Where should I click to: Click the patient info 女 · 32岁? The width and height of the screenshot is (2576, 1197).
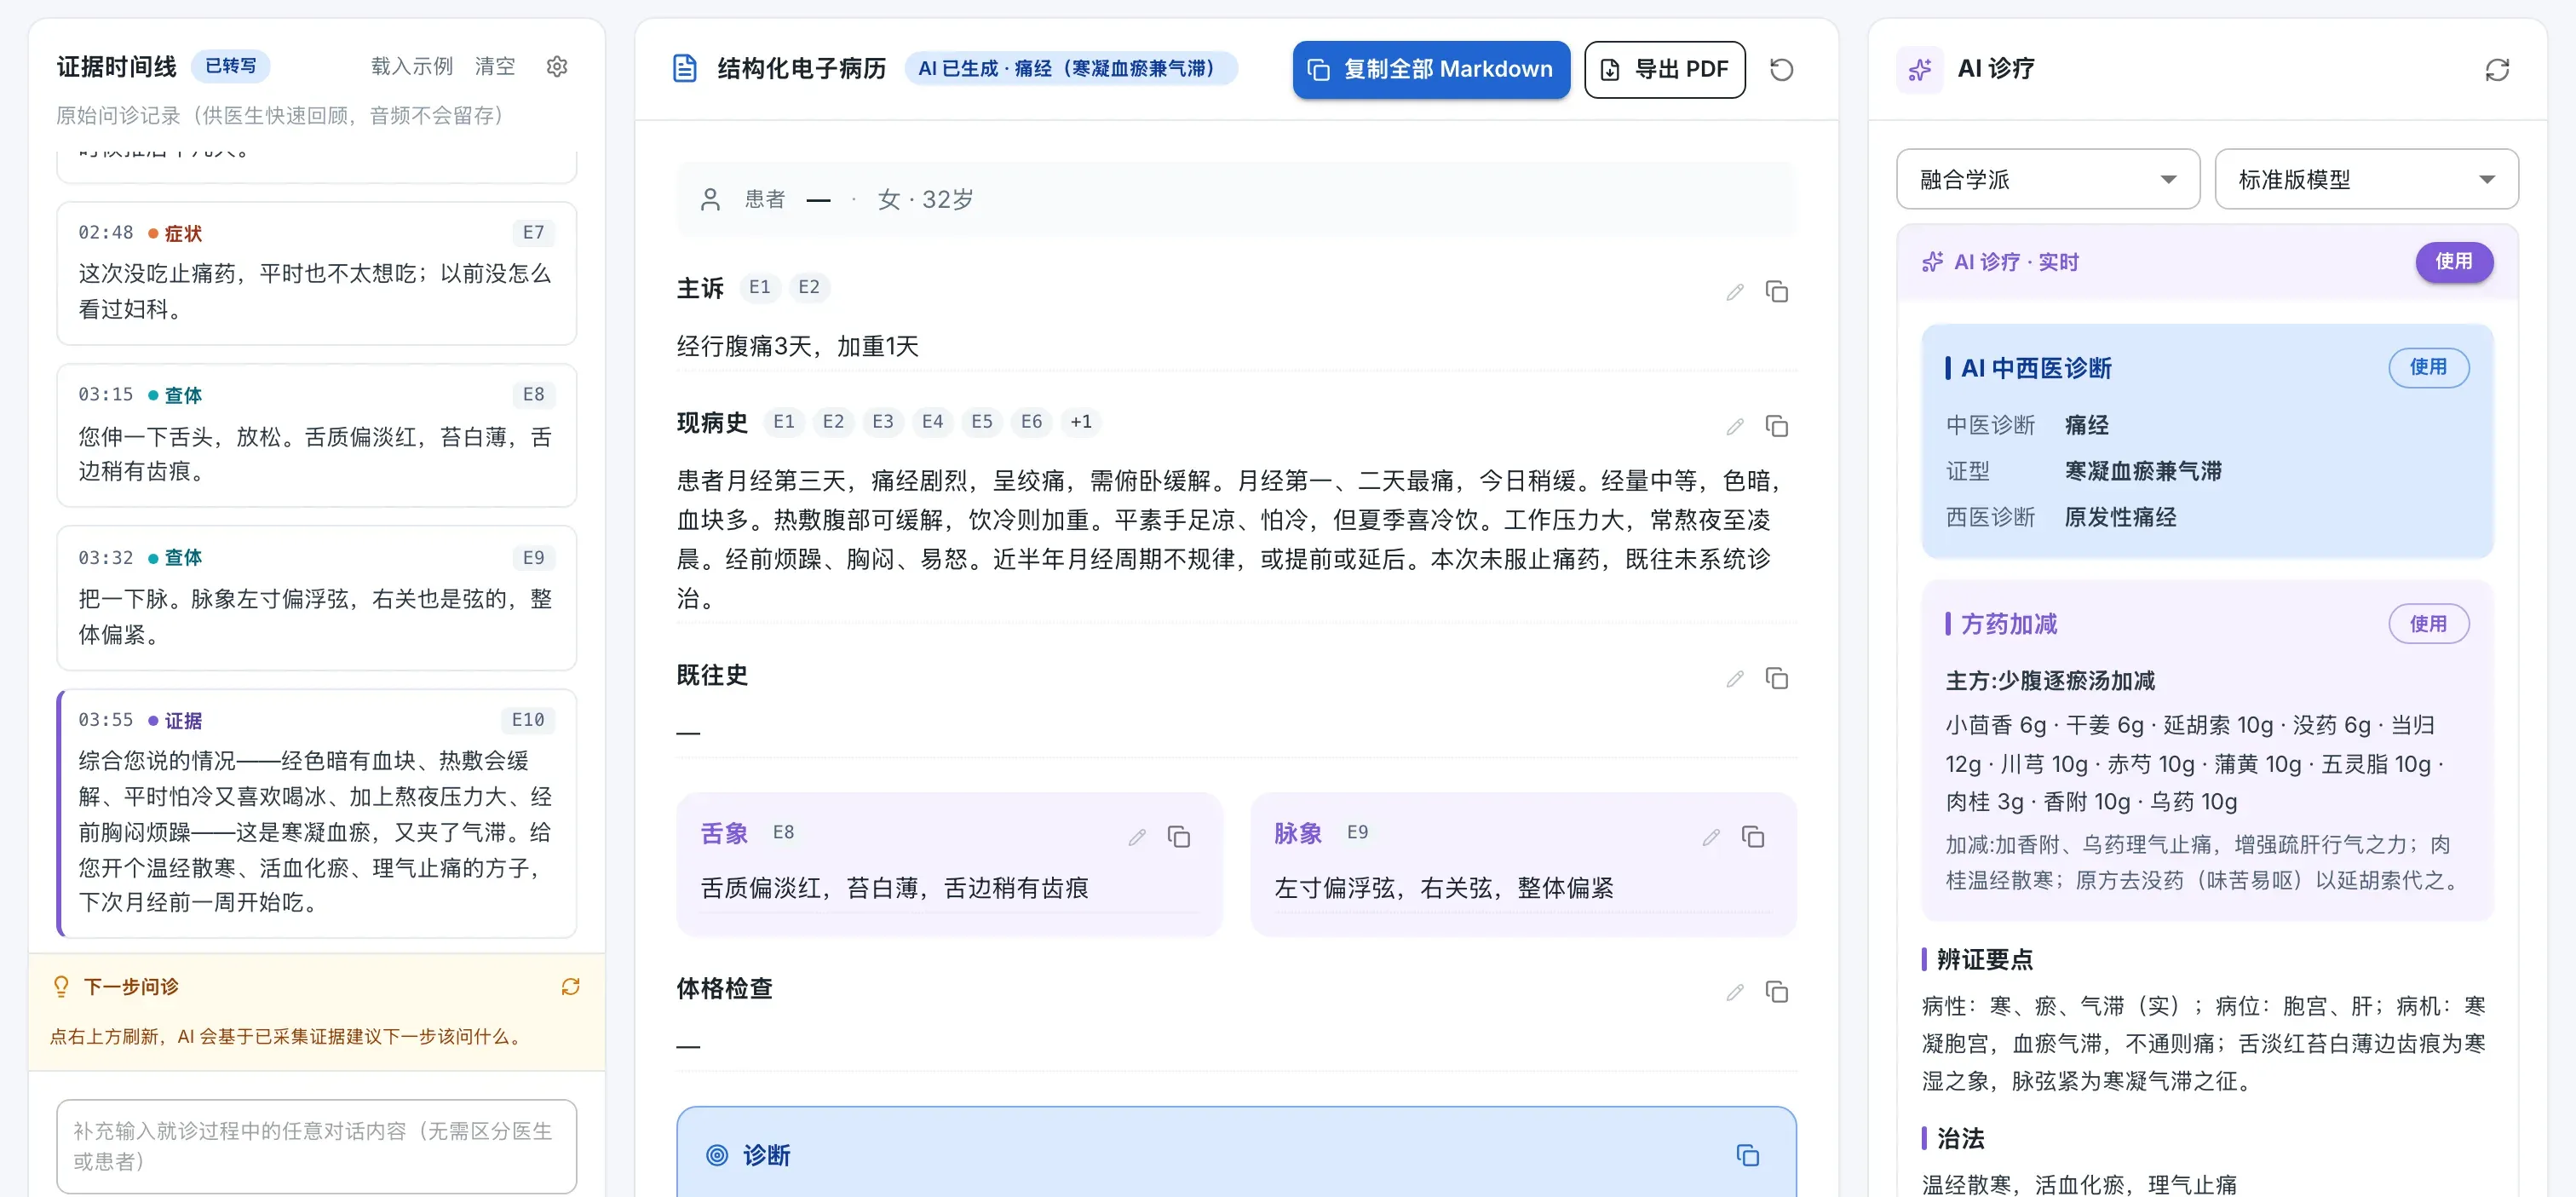pos(925,199)
